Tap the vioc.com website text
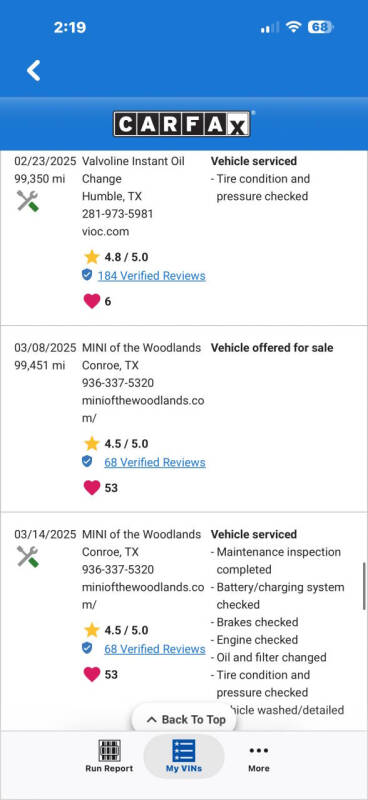Screen dimensions: 368x800 [x=106, y=232]
